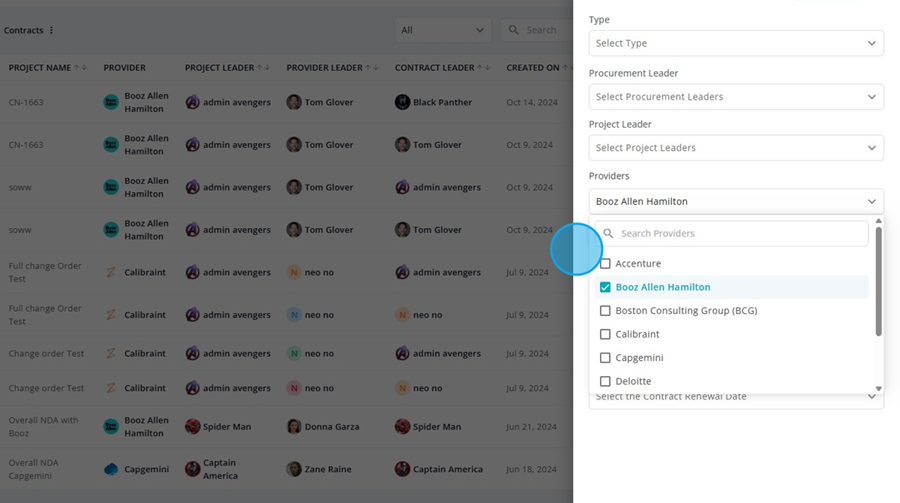Open the Select Project Leaders dropdown
Image resolution: width=900 pixels, height=503 pixels.
pos(736,148)
